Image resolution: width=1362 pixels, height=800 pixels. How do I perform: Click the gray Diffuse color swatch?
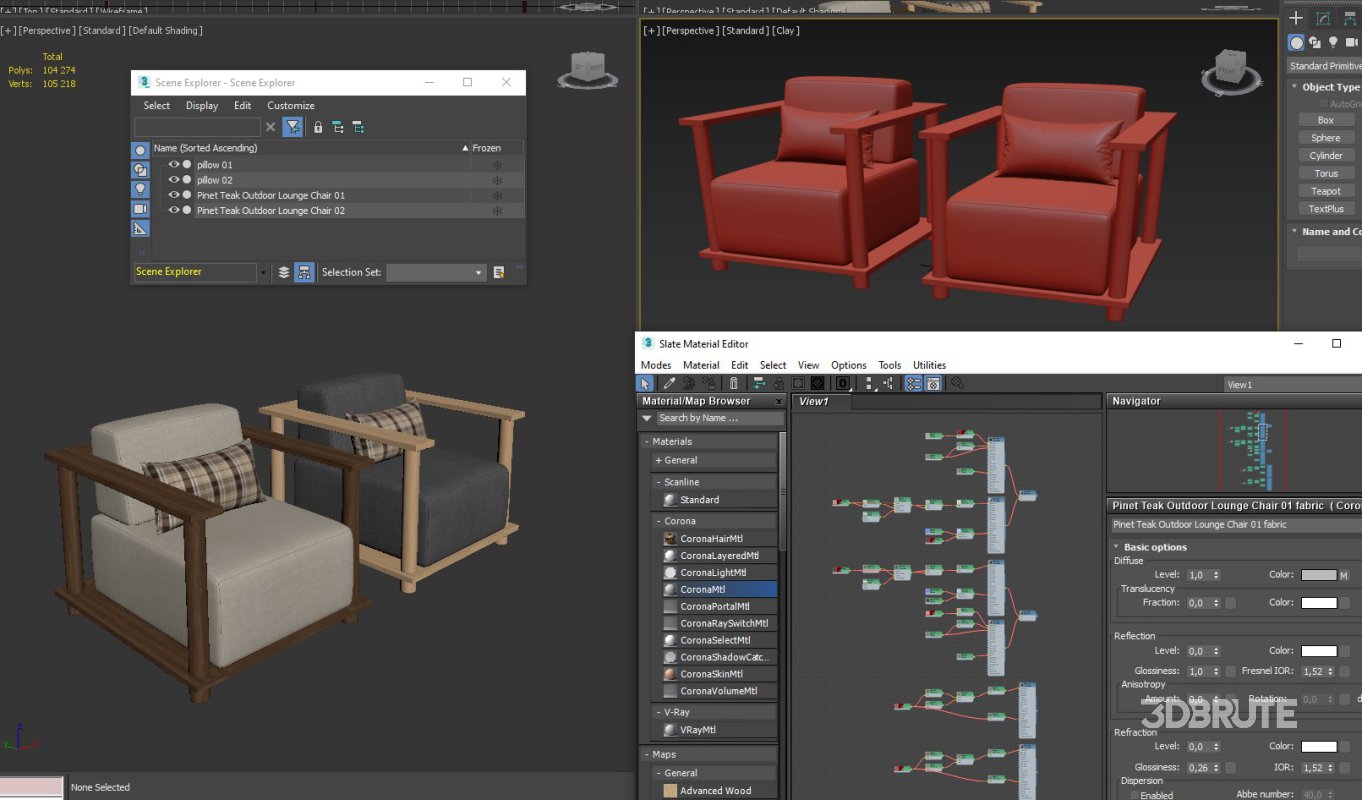pyautogui.click(x=1318, y=575)
